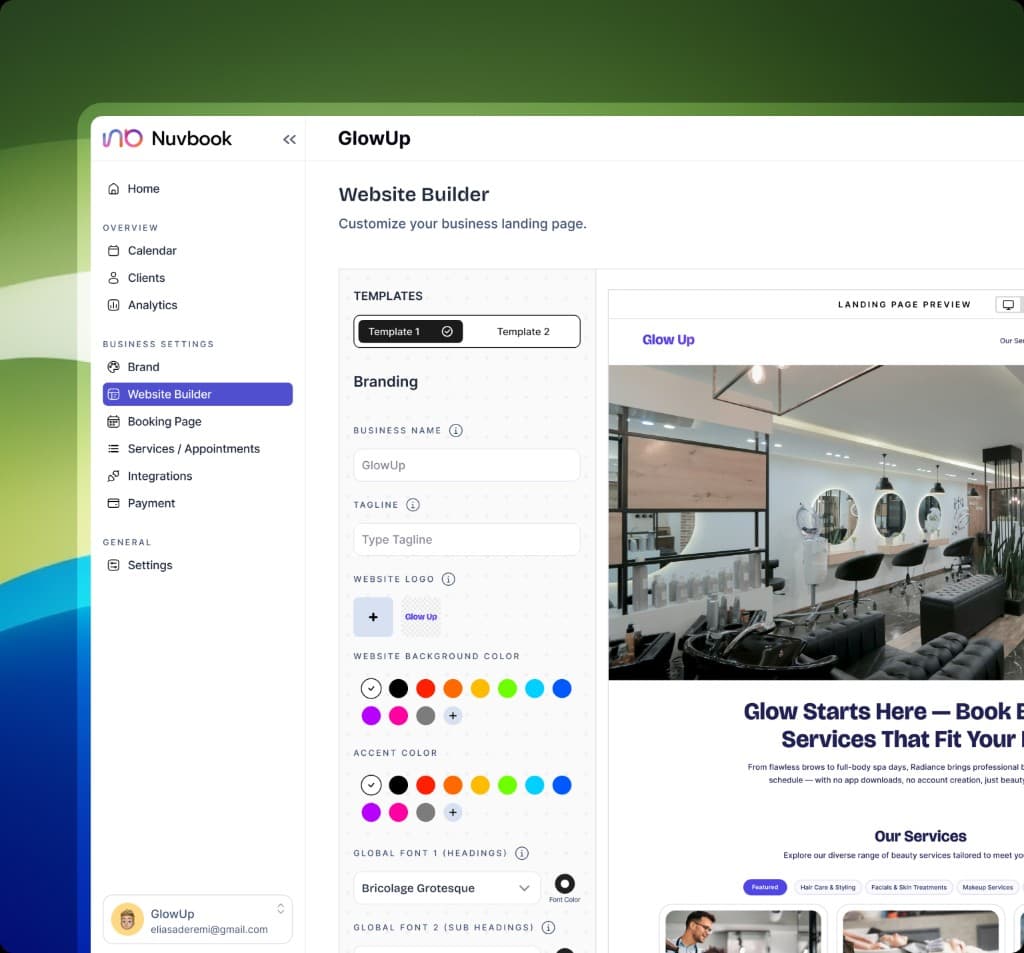
Task: Click Glow Up logo in preview
Action: click(668, 340)
